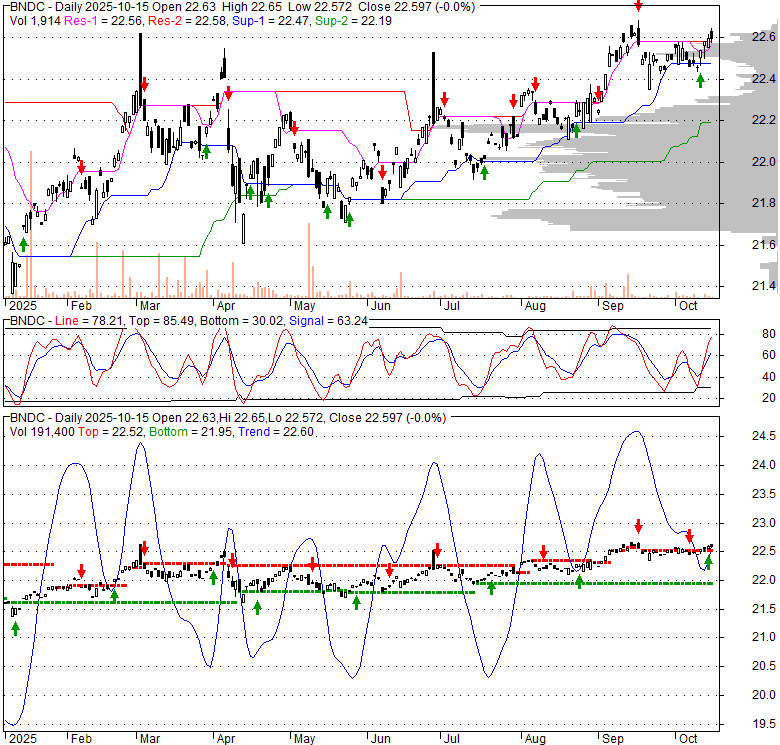Click the 24.5 value on bottom chart axis
Screen dimensions: 780x745
tap(763, 436)
